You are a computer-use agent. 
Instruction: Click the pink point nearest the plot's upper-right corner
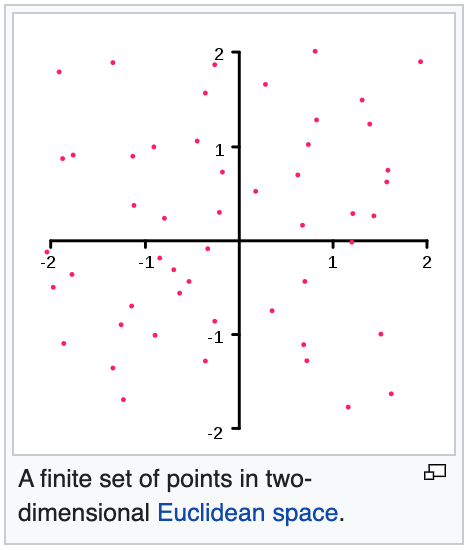point(421,62)
